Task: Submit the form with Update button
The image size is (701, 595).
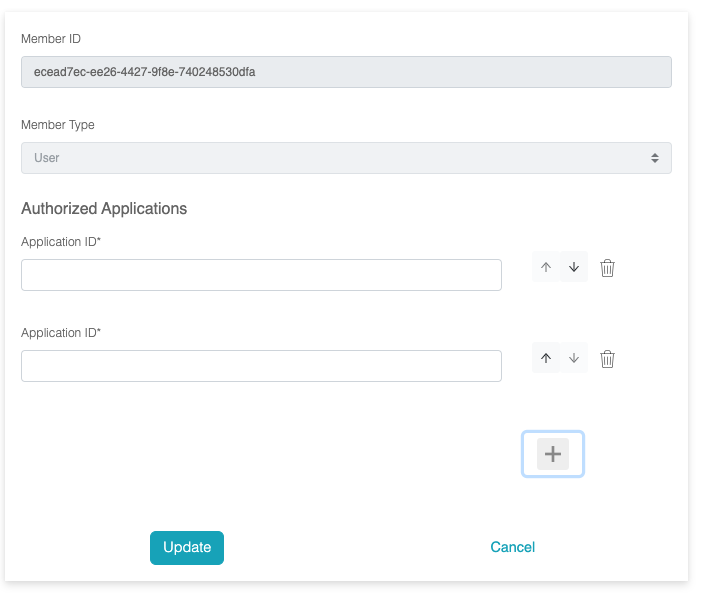Action: coord(187,548)
